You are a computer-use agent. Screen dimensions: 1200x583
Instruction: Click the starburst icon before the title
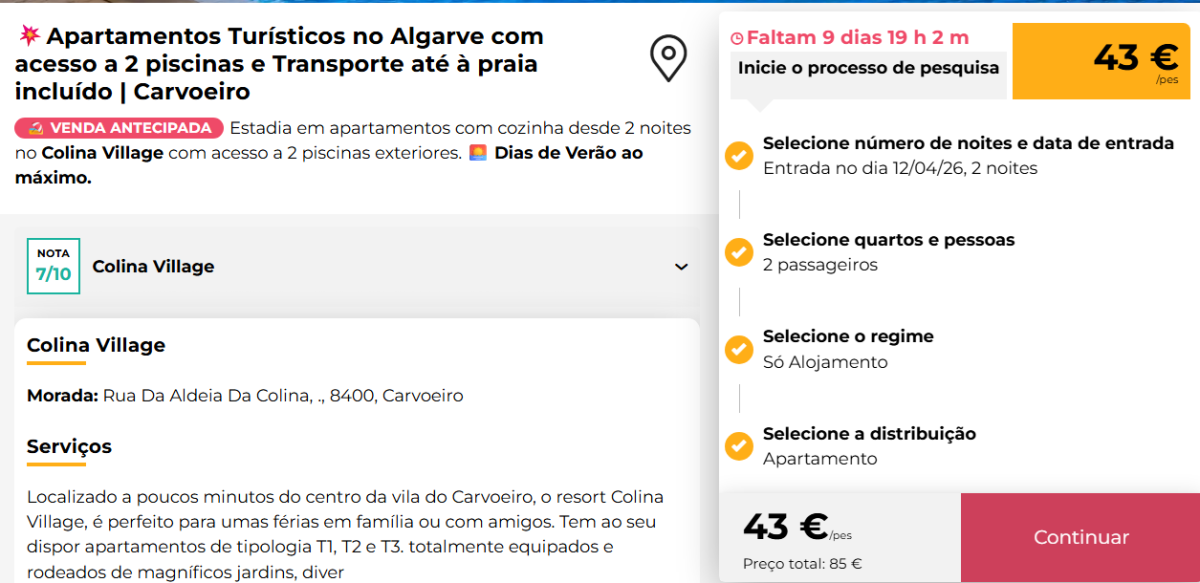[x=28, y=37]
